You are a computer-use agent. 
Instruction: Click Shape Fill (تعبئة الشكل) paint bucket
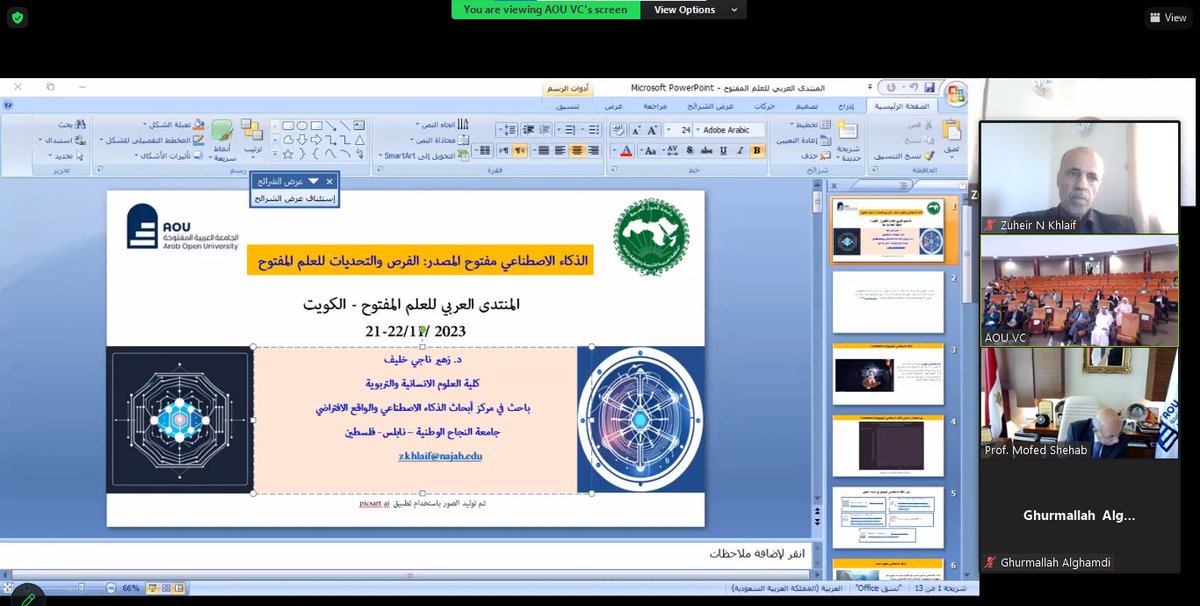(198, 125)
